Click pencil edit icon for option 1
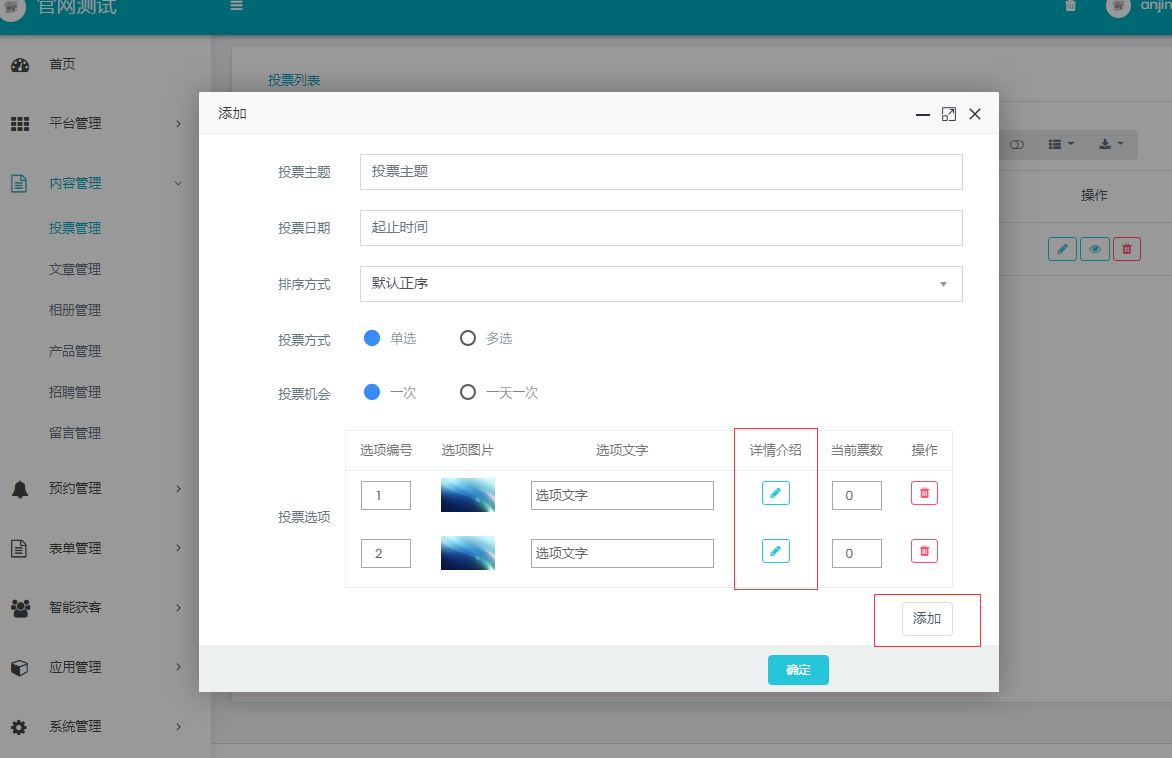Image resolution: width=1172 pixels, height=758 pixels. 775,493
